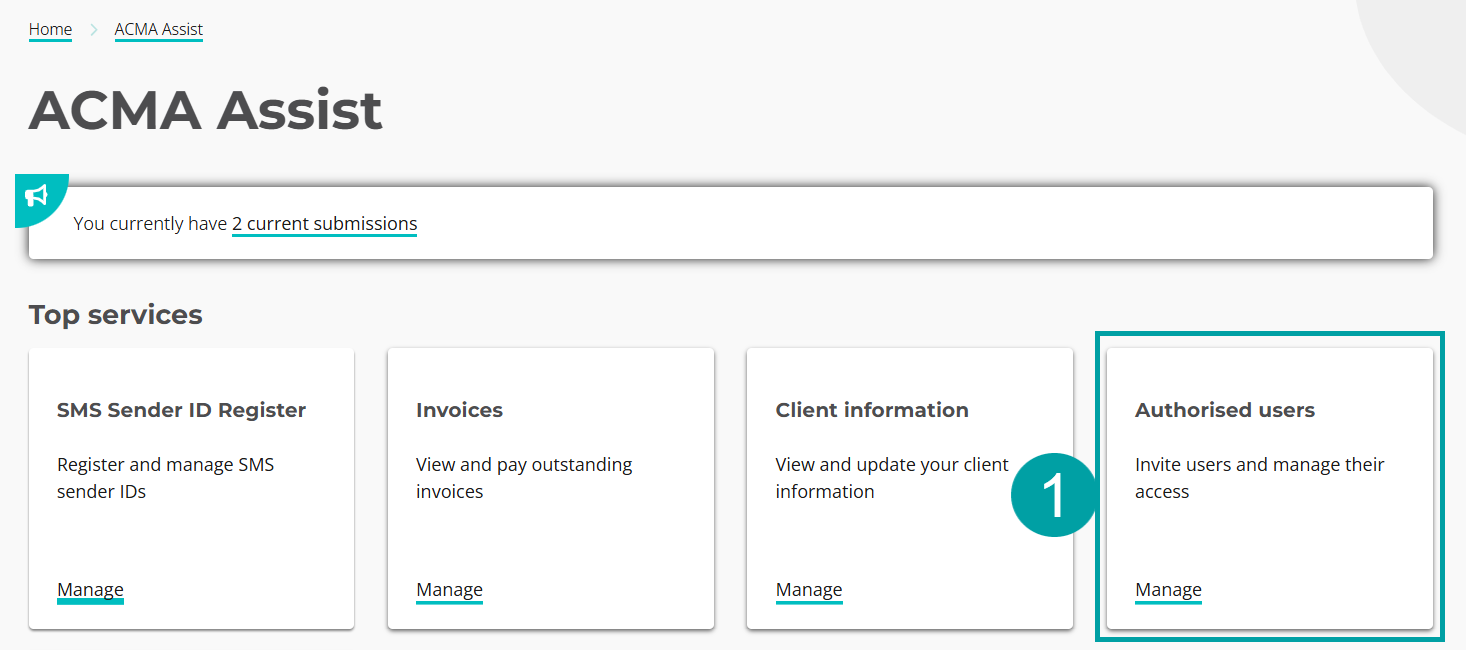Select the teal step marker numbered 1
1466x650 pixels.
(x=1053, y=495)
